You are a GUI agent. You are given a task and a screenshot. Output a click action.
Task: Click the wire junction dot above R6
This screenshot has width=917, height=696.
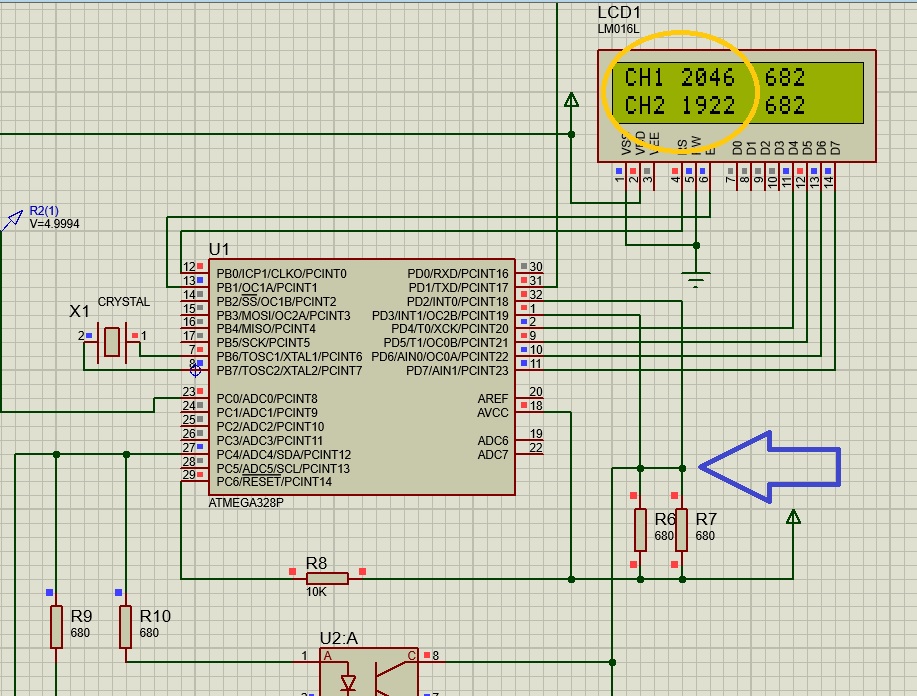640,467
